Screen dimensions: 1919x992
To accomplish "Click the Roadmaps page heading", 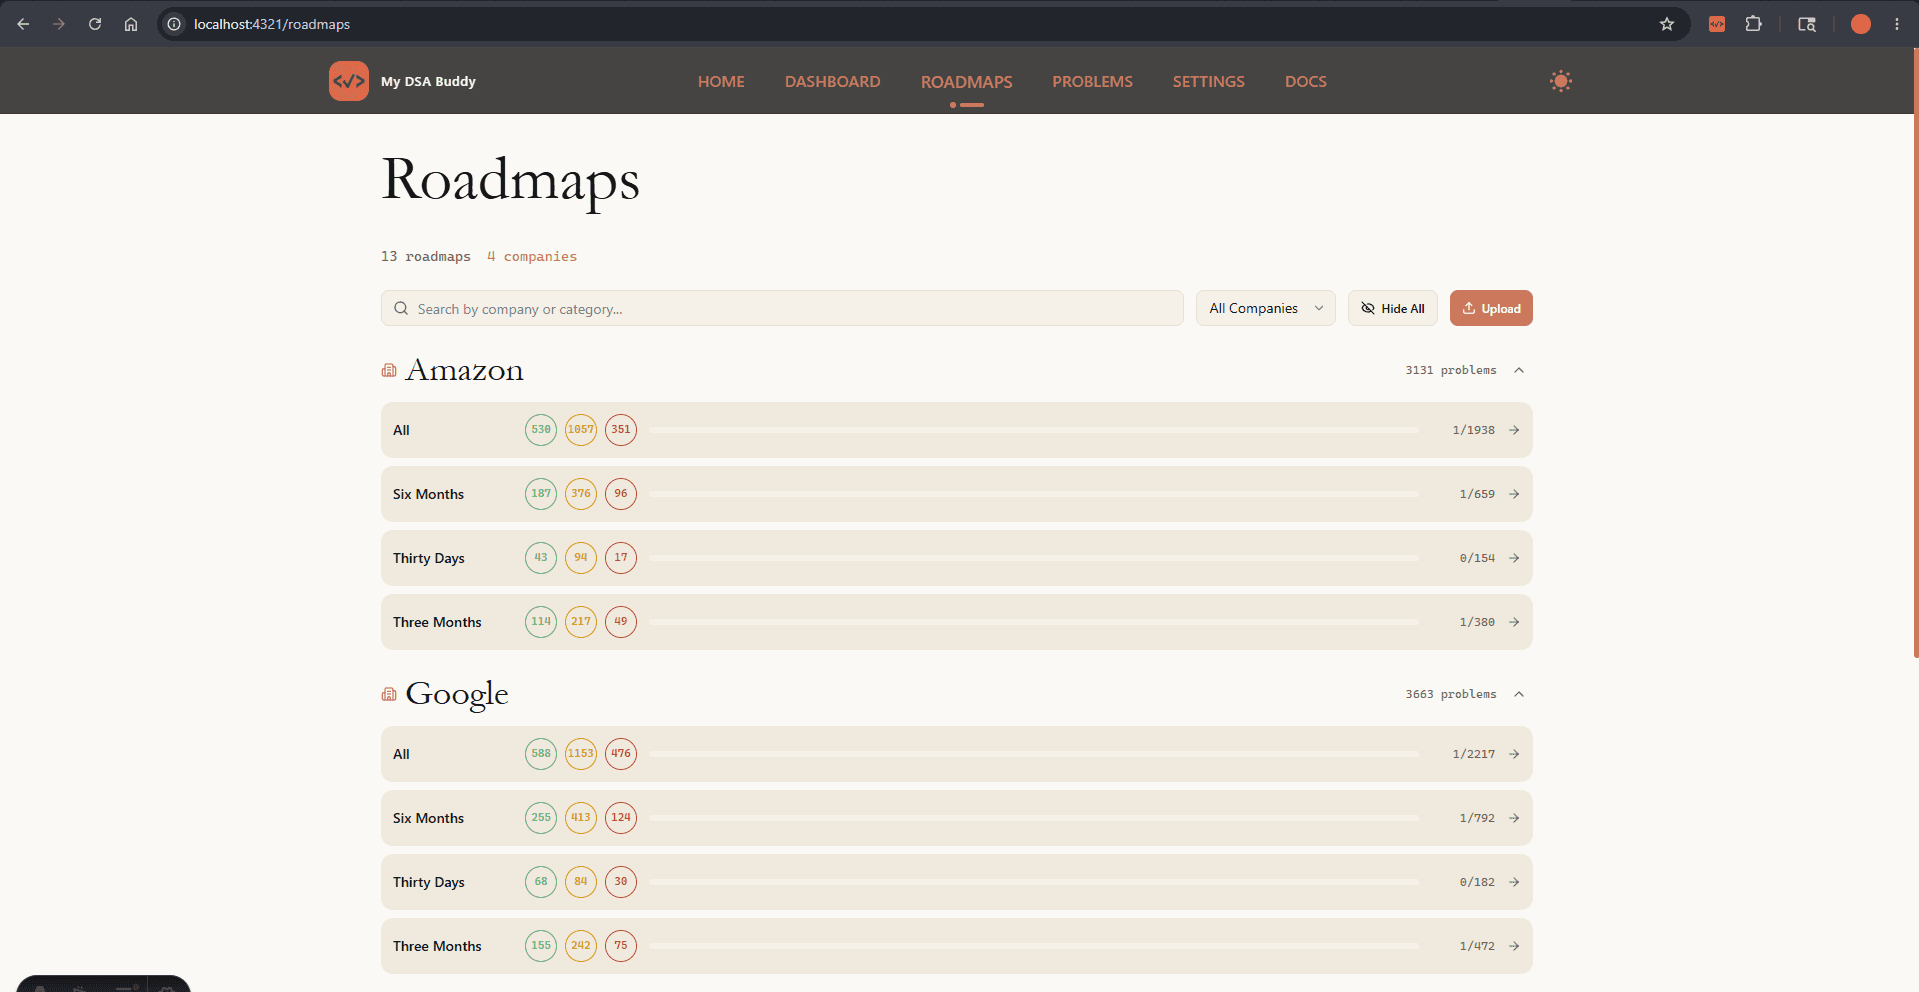I will click(510, 181).
